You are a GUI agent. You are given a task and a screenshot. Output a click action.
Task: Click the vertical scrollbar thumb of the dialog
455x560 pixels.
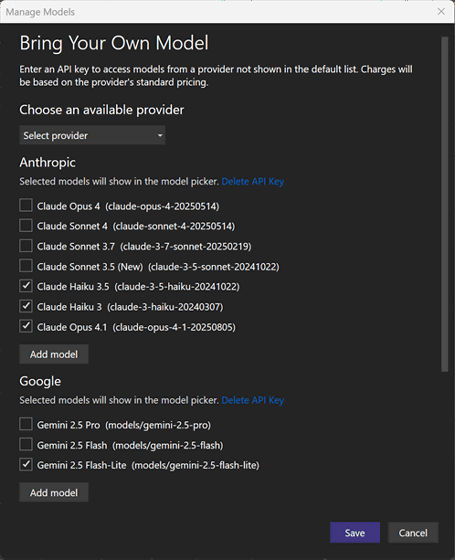coord(444,204)
